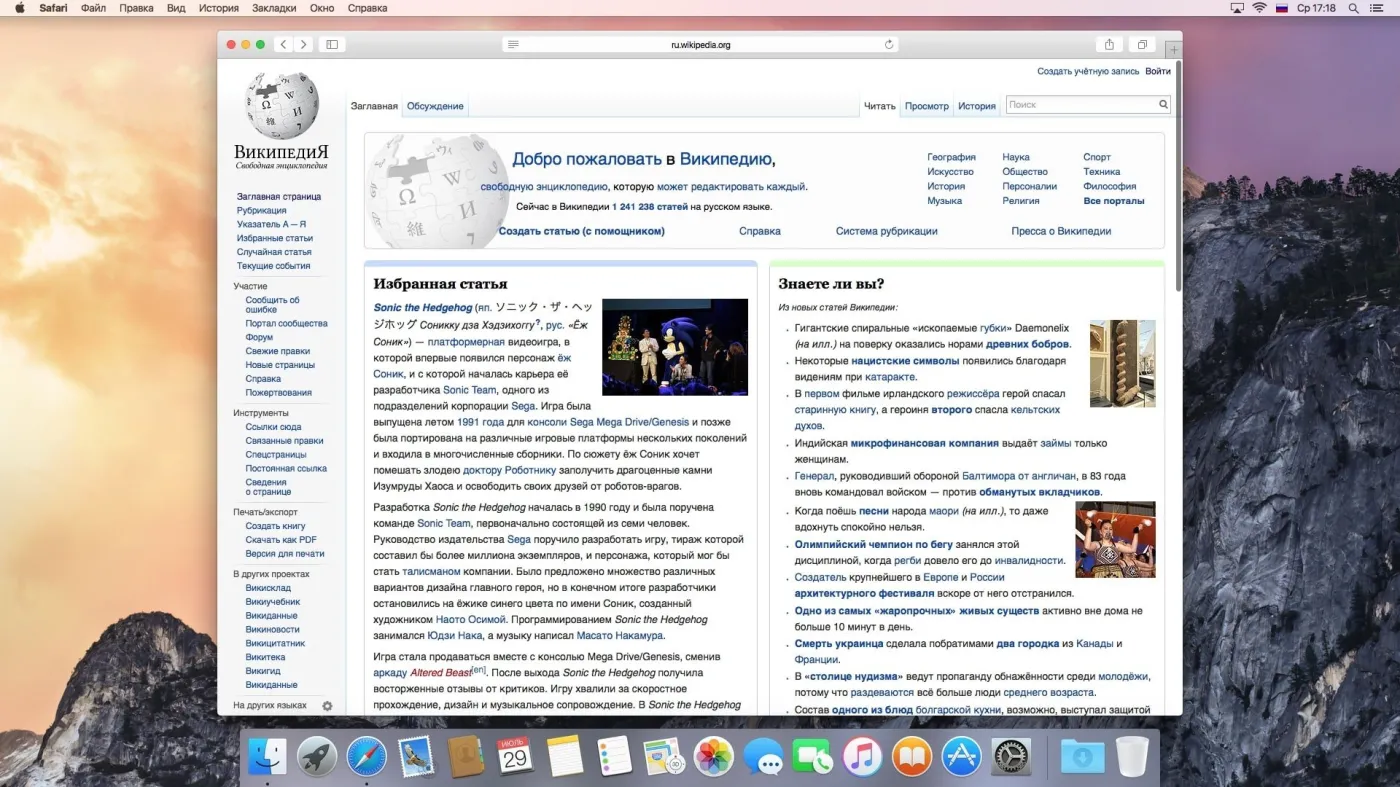
Task: Click the Wikipedia globe logo in the sidebar
Action: (x=282, y=106)
